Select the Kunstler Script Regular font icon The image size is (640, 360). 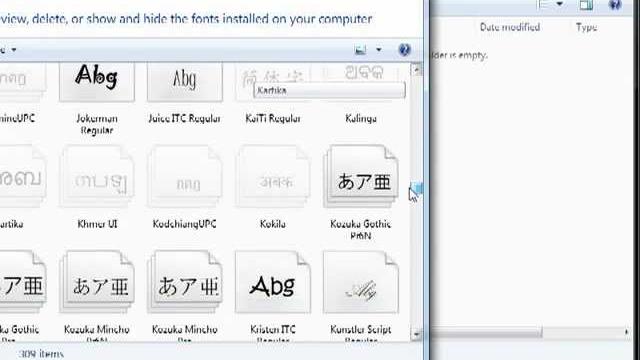[x=361, y=282]
